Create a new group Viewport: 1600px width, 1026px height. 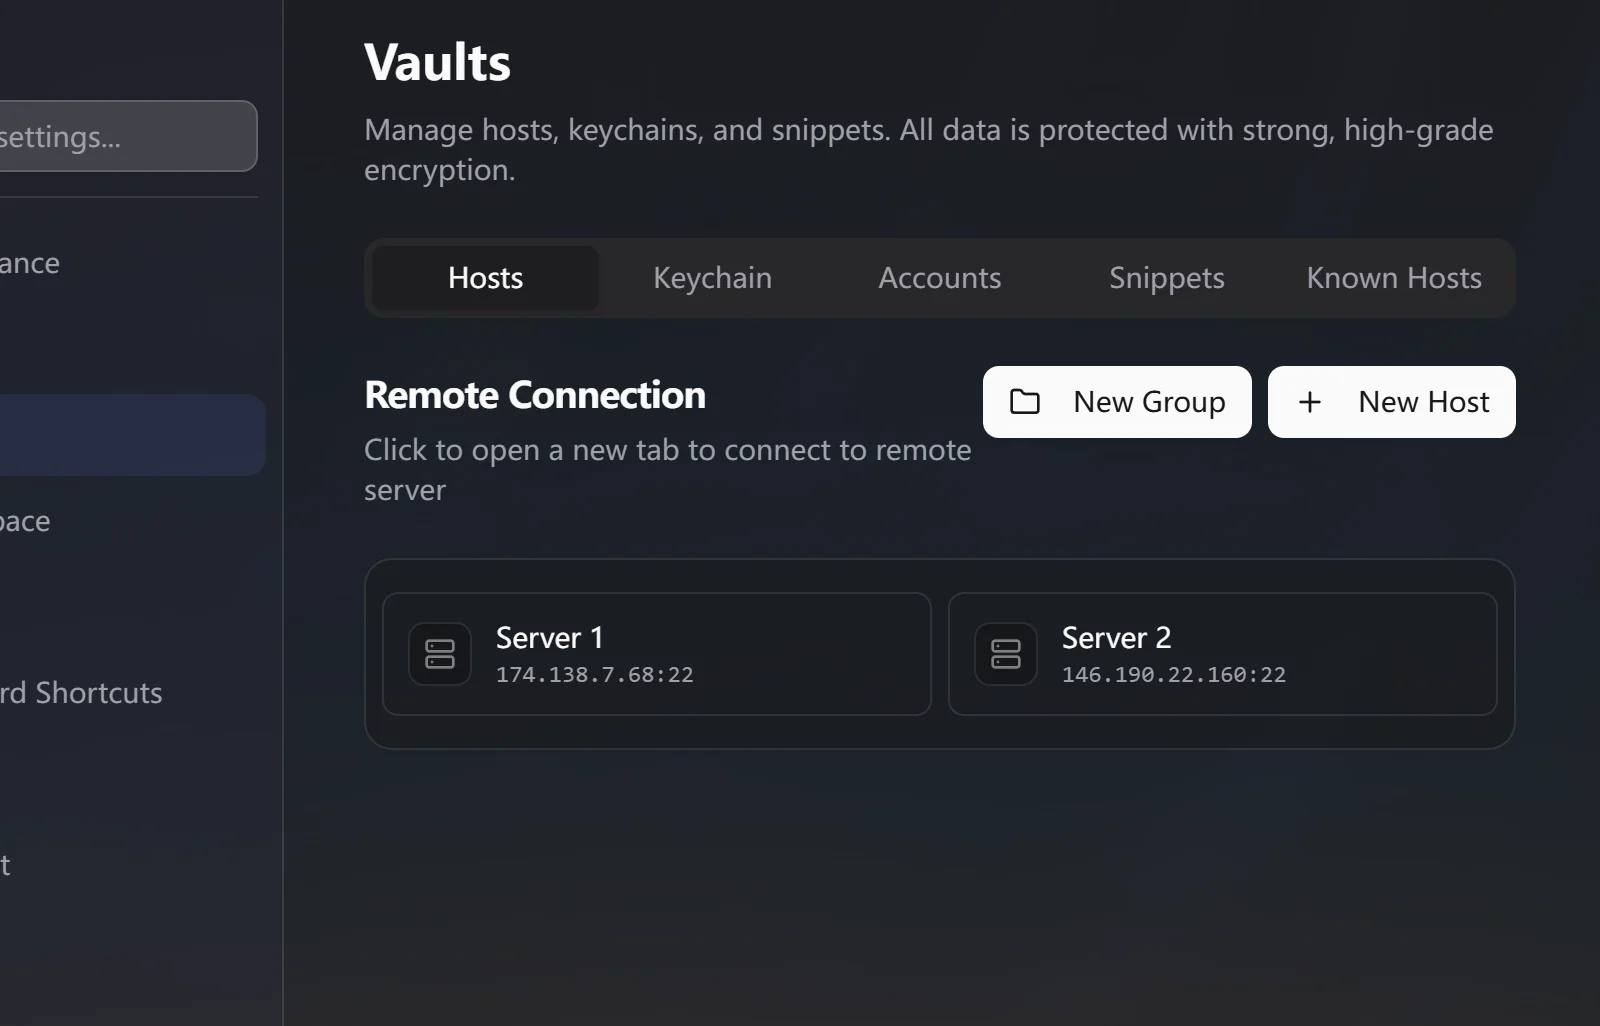1116,401
